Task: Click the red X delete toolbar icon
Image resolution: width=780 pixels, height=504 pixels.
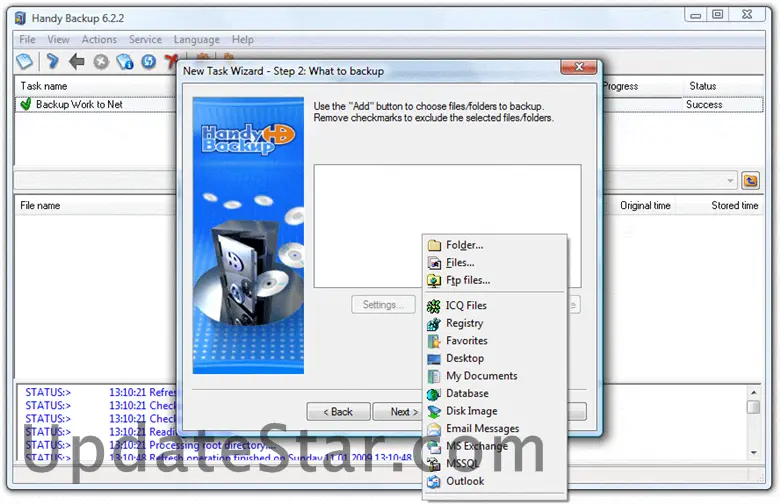Action: (x=171, y=61)
